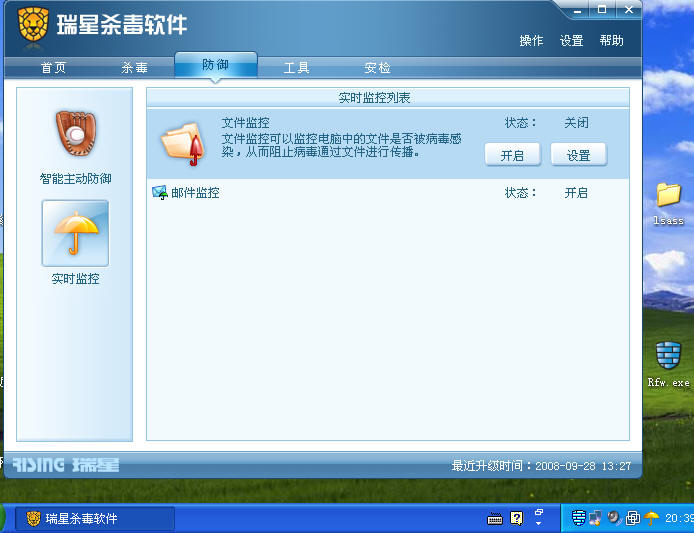Click the language bar keyboard icon
694x533 pixels.
click(x=495, y=518)
